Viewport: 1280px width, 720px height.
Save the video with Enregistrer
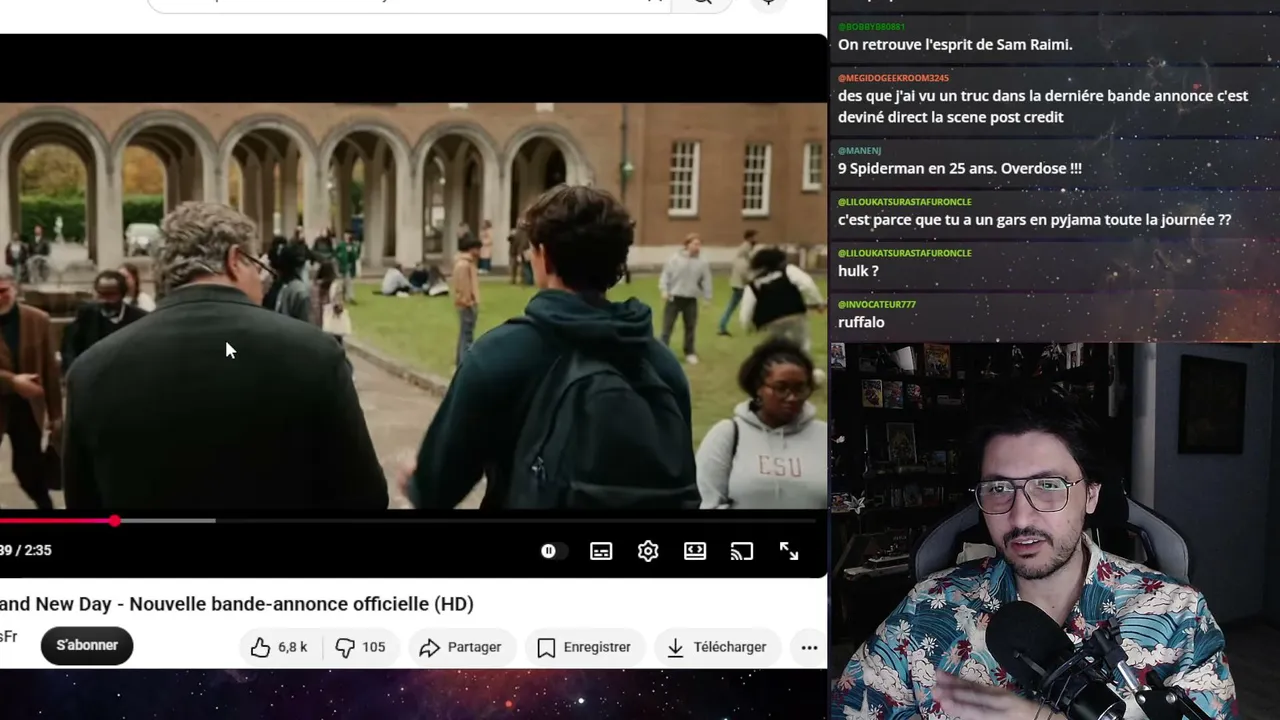585,647
